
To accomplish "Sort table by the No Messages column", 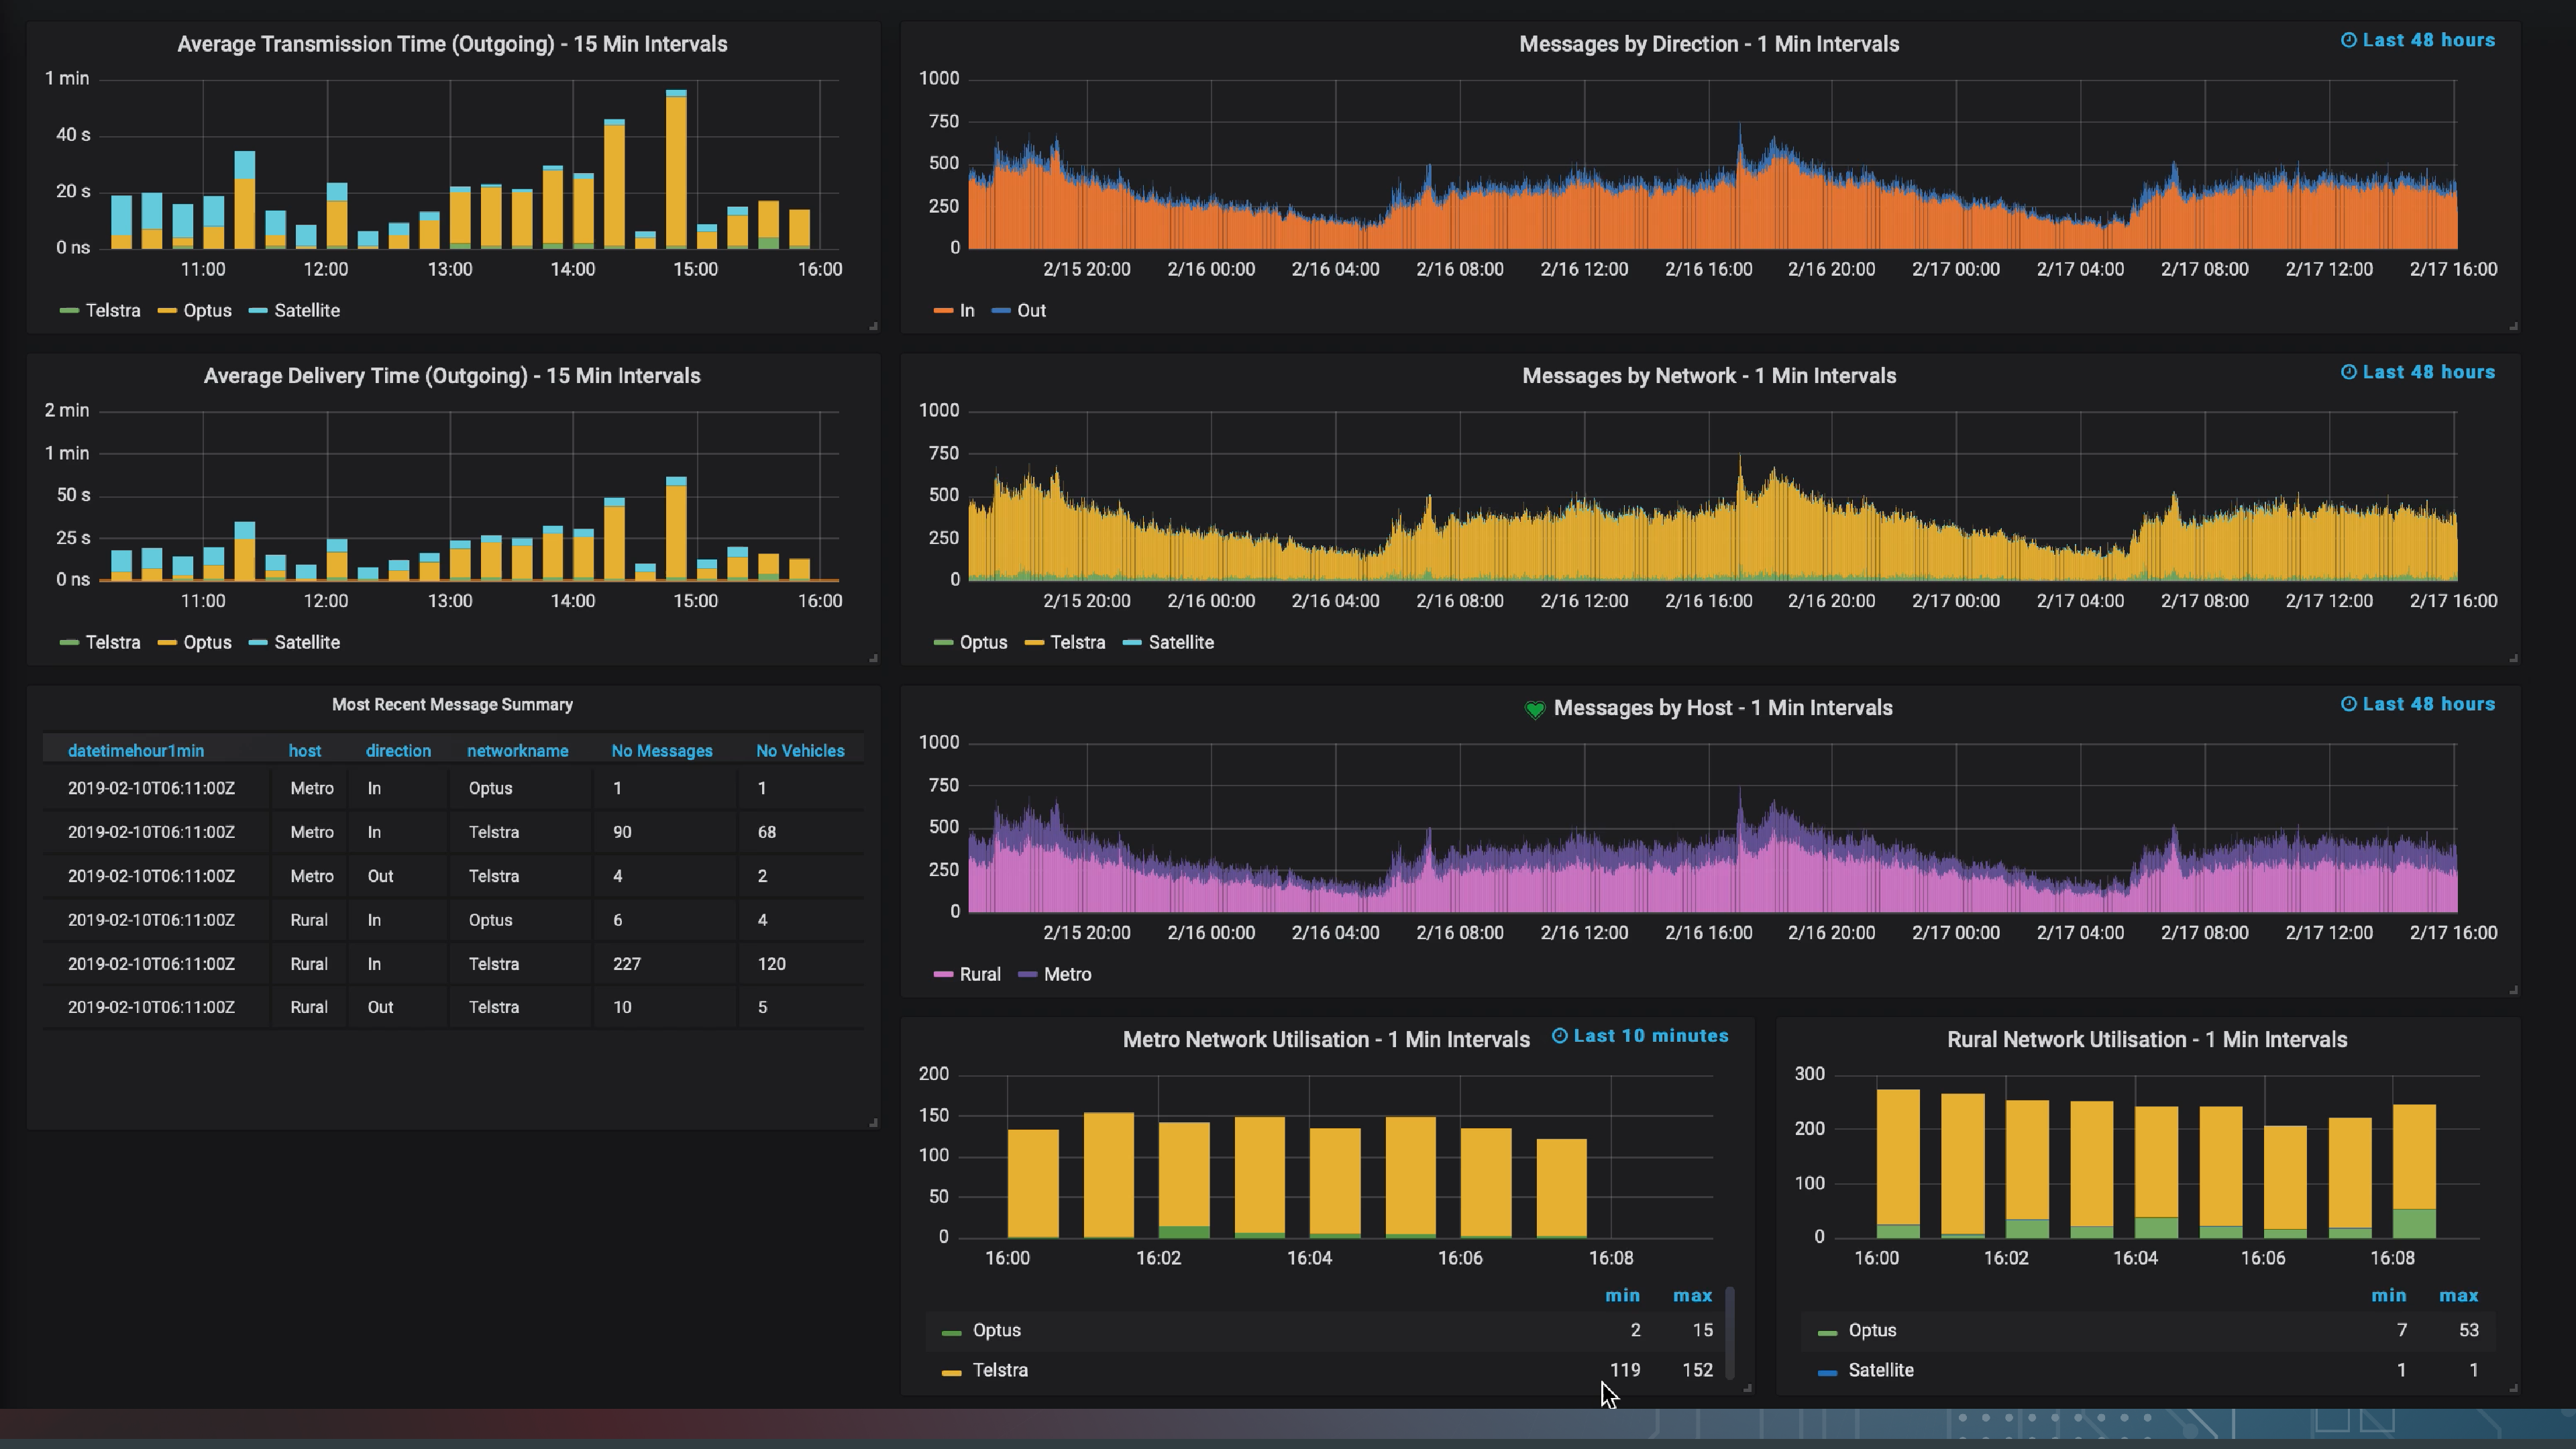I will [661, 751].
